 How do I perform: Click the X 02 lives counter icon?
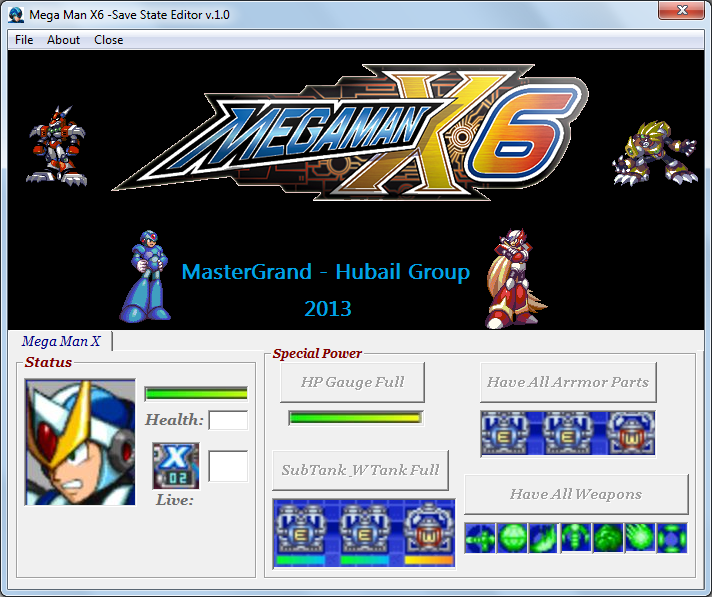coord(176,466)
